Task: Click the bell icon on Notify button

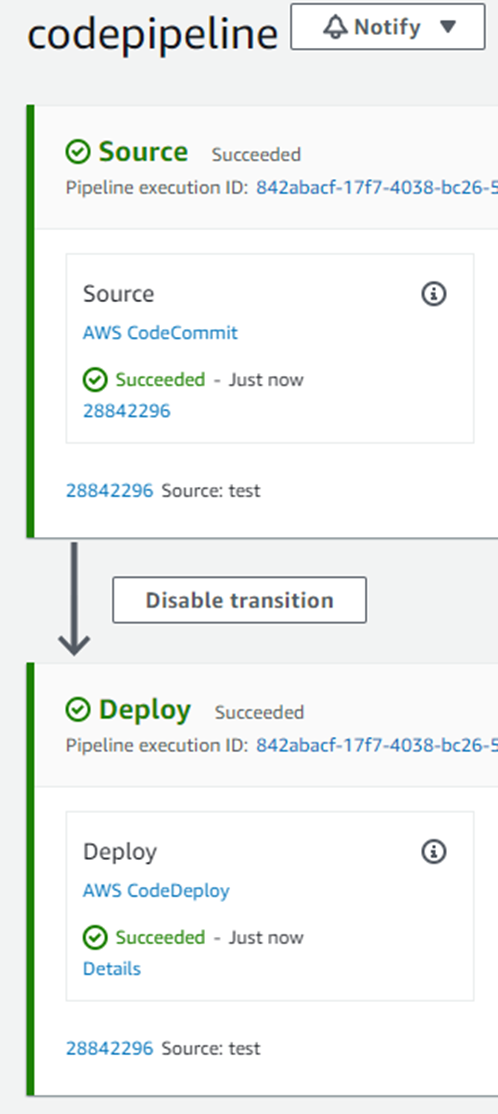Action: coord(335,27)
